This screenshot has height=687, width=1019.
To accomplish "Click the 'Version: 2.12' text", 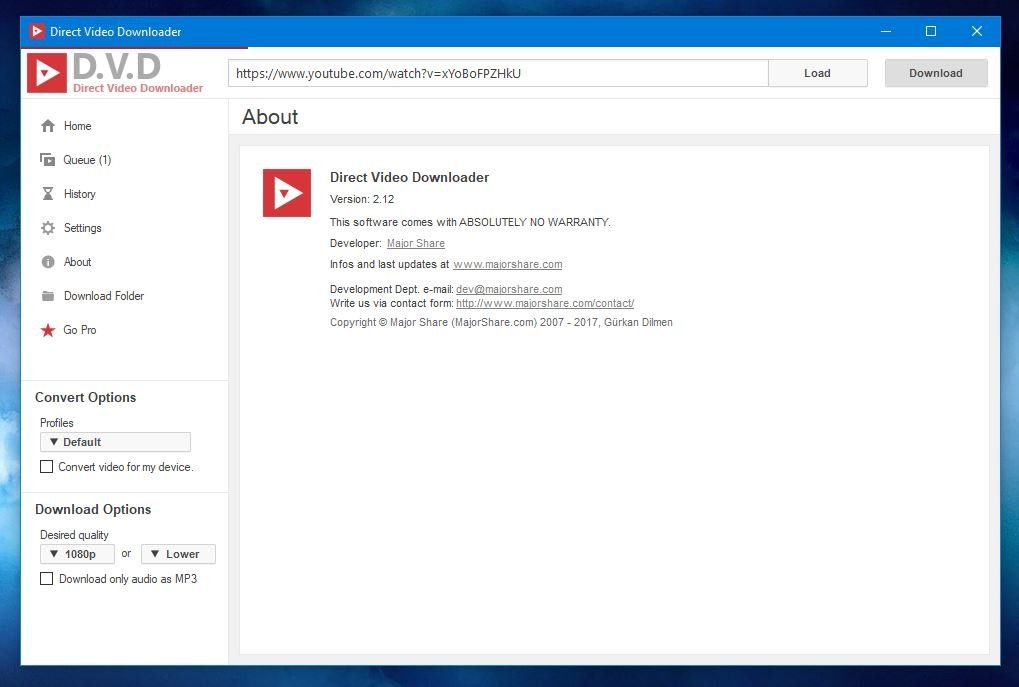I will pos(362,200).
